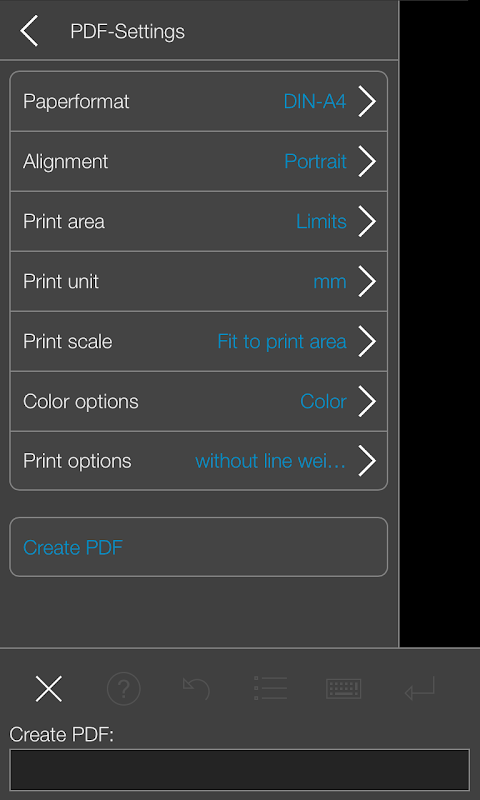
Task: Open the Alignment chevron beside Portrait
Action: pyautogui.click(x=367, y=161)
